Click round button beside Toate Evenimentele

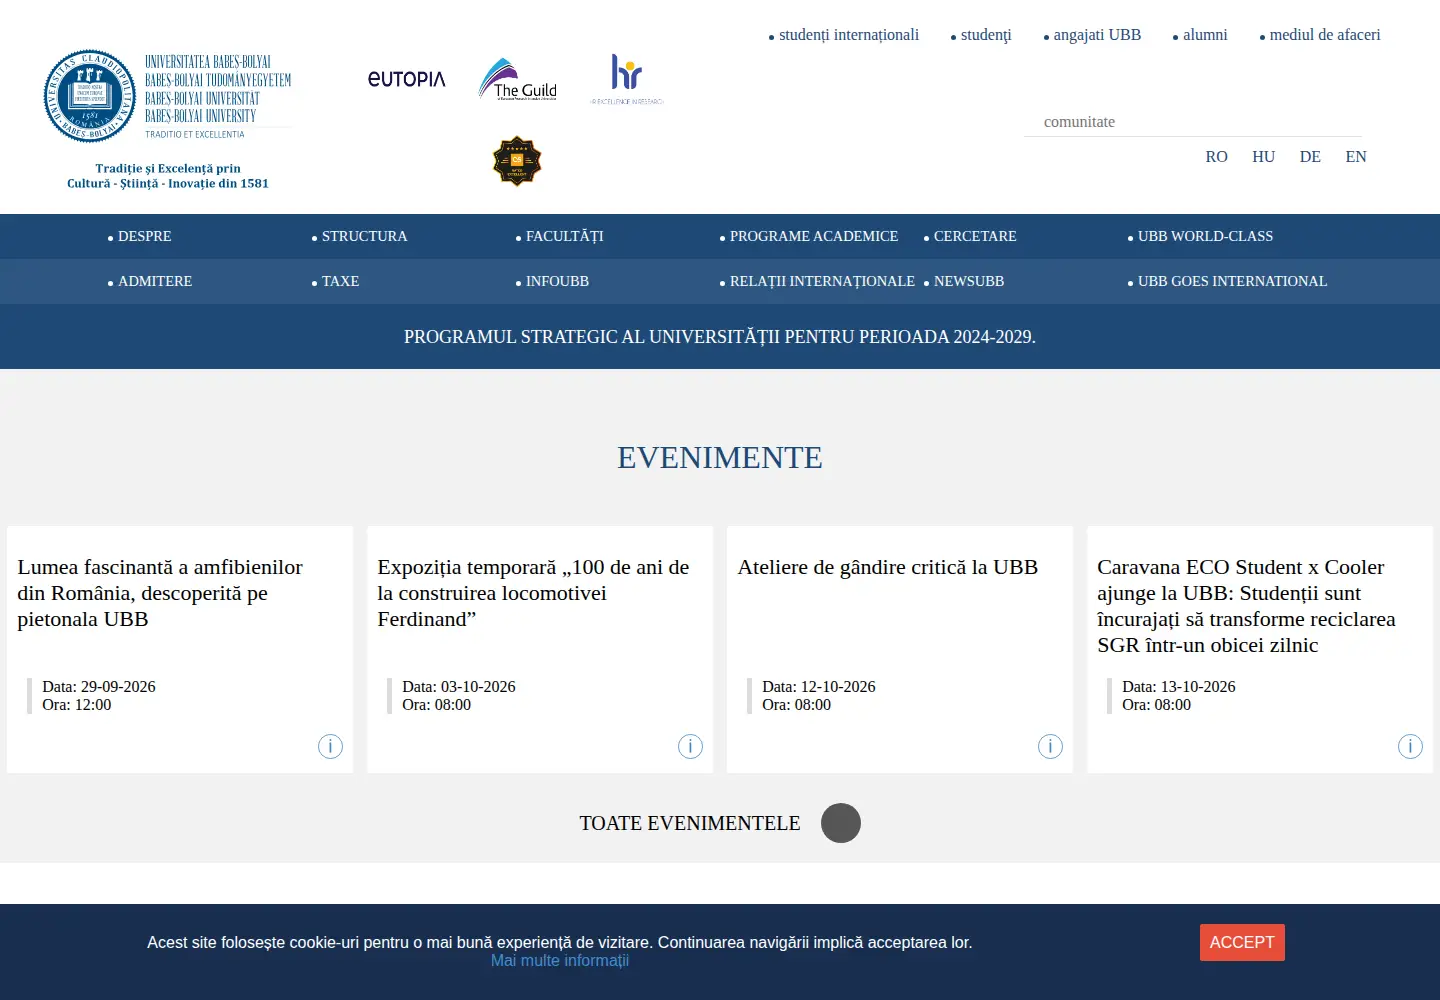click(841, 823)
